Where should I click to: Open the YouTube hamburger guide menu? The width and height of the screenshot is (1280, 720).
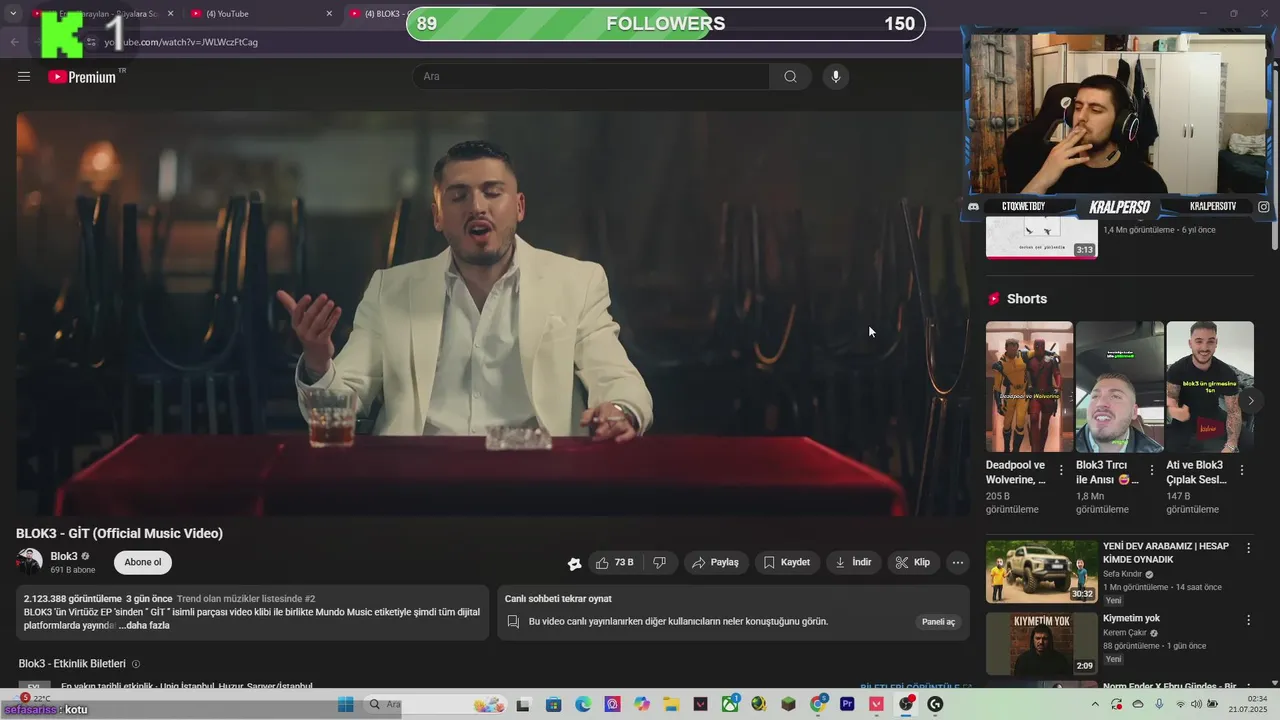coord(24,76)
